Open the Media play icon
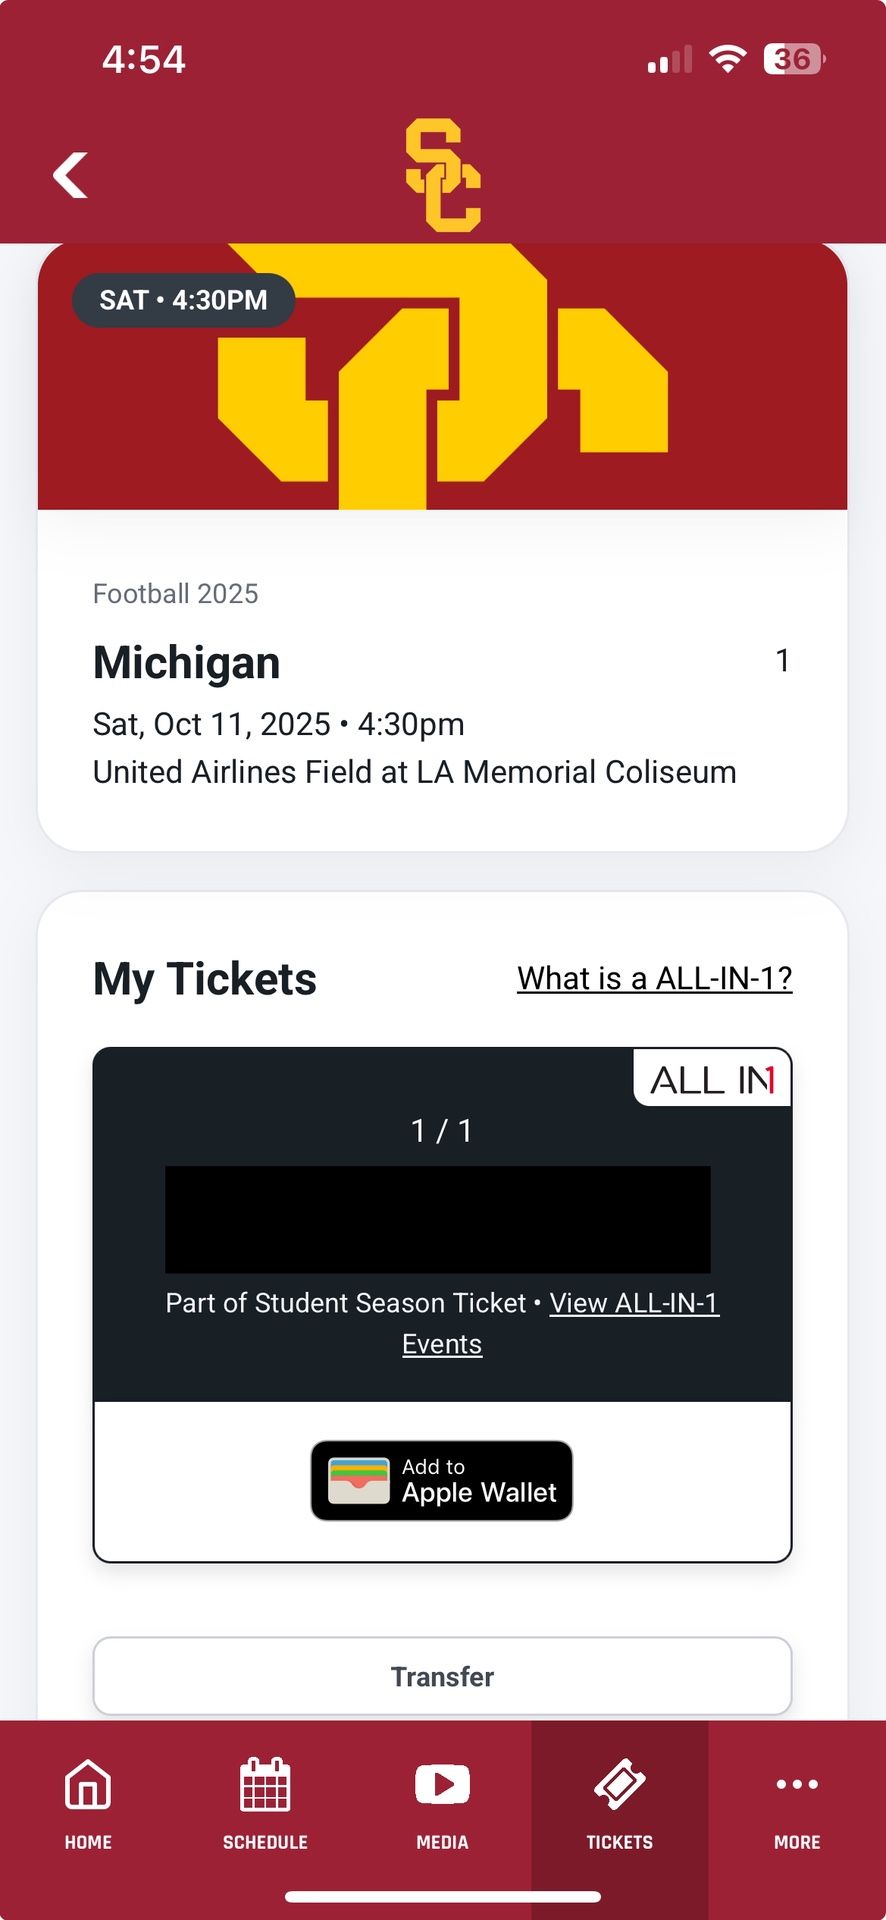The height and width of the screenshot is (1920, 886). 442,1785
